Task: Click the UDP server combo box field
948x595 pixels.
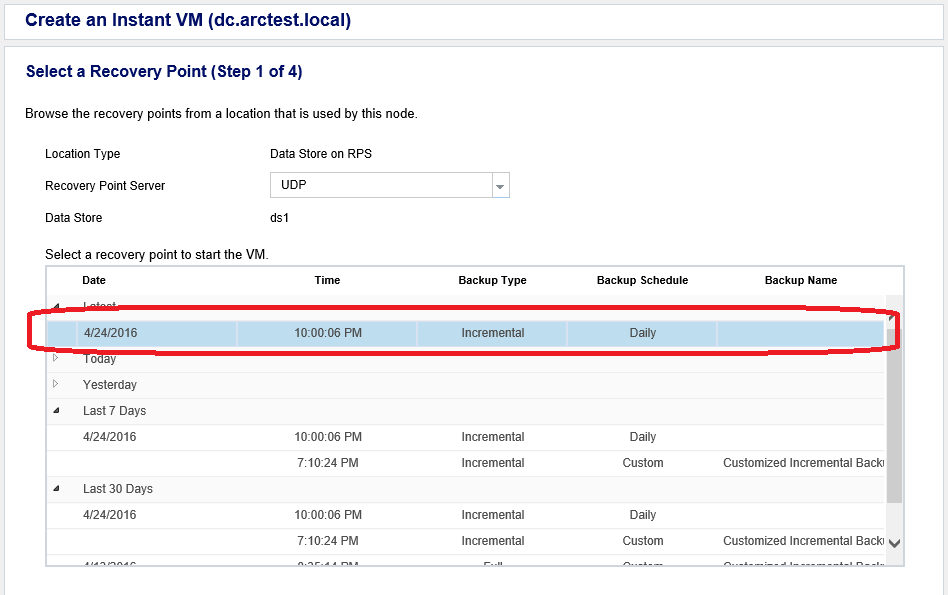Action: pos(381,186)
